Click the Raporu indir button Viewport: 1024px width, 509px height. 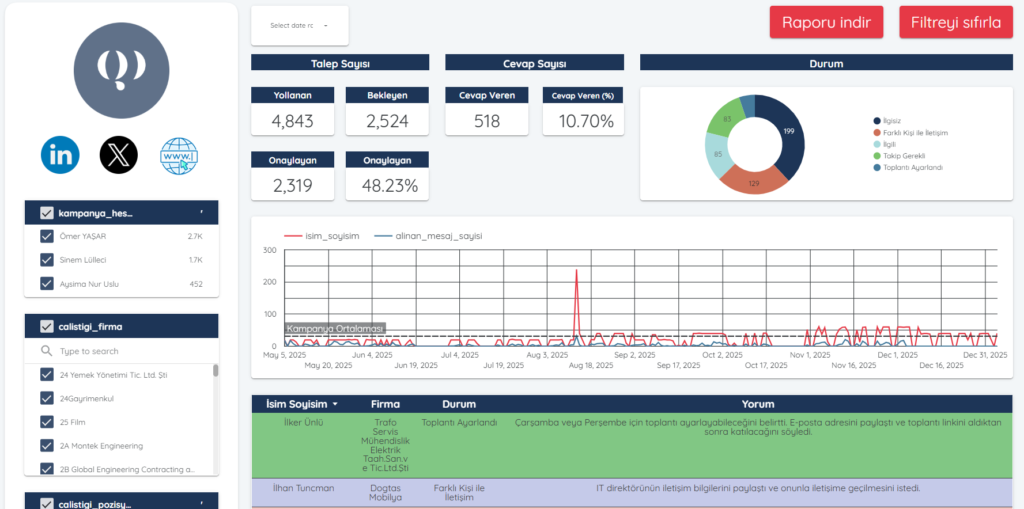[x=826, y=22]
